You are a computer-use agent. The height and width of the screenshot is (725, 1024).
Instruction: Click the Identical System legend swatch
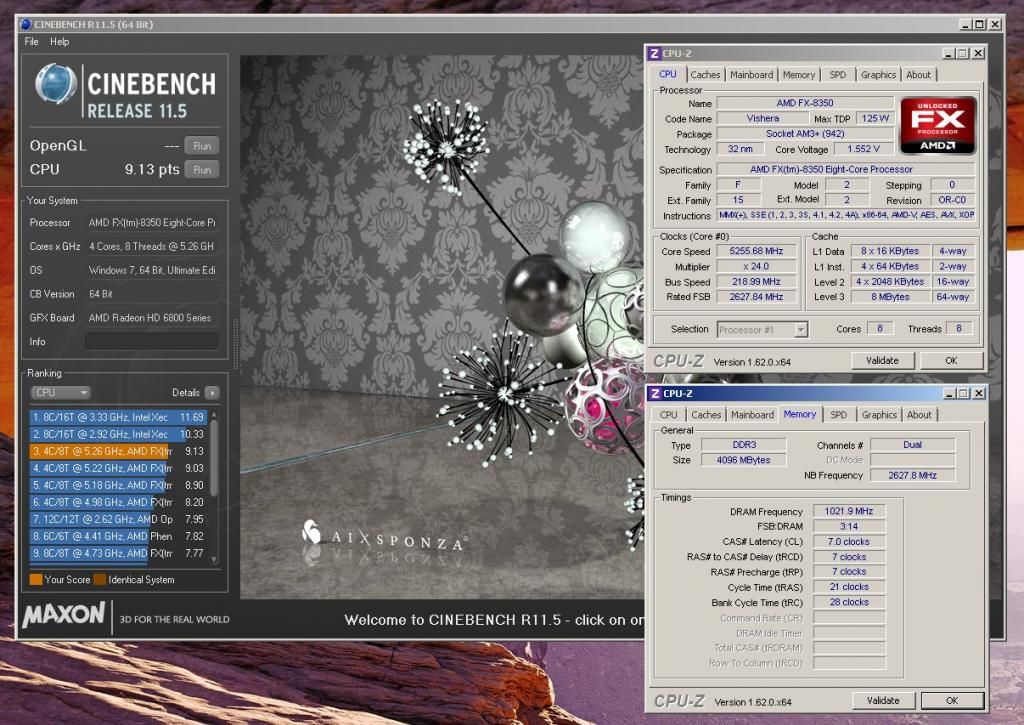click(x=99, y=579)
